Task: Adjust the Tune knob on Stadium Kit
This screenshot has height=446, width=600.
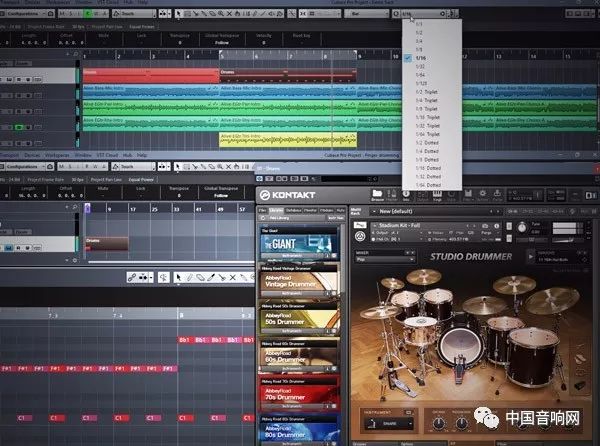Action: click(522, 228)
